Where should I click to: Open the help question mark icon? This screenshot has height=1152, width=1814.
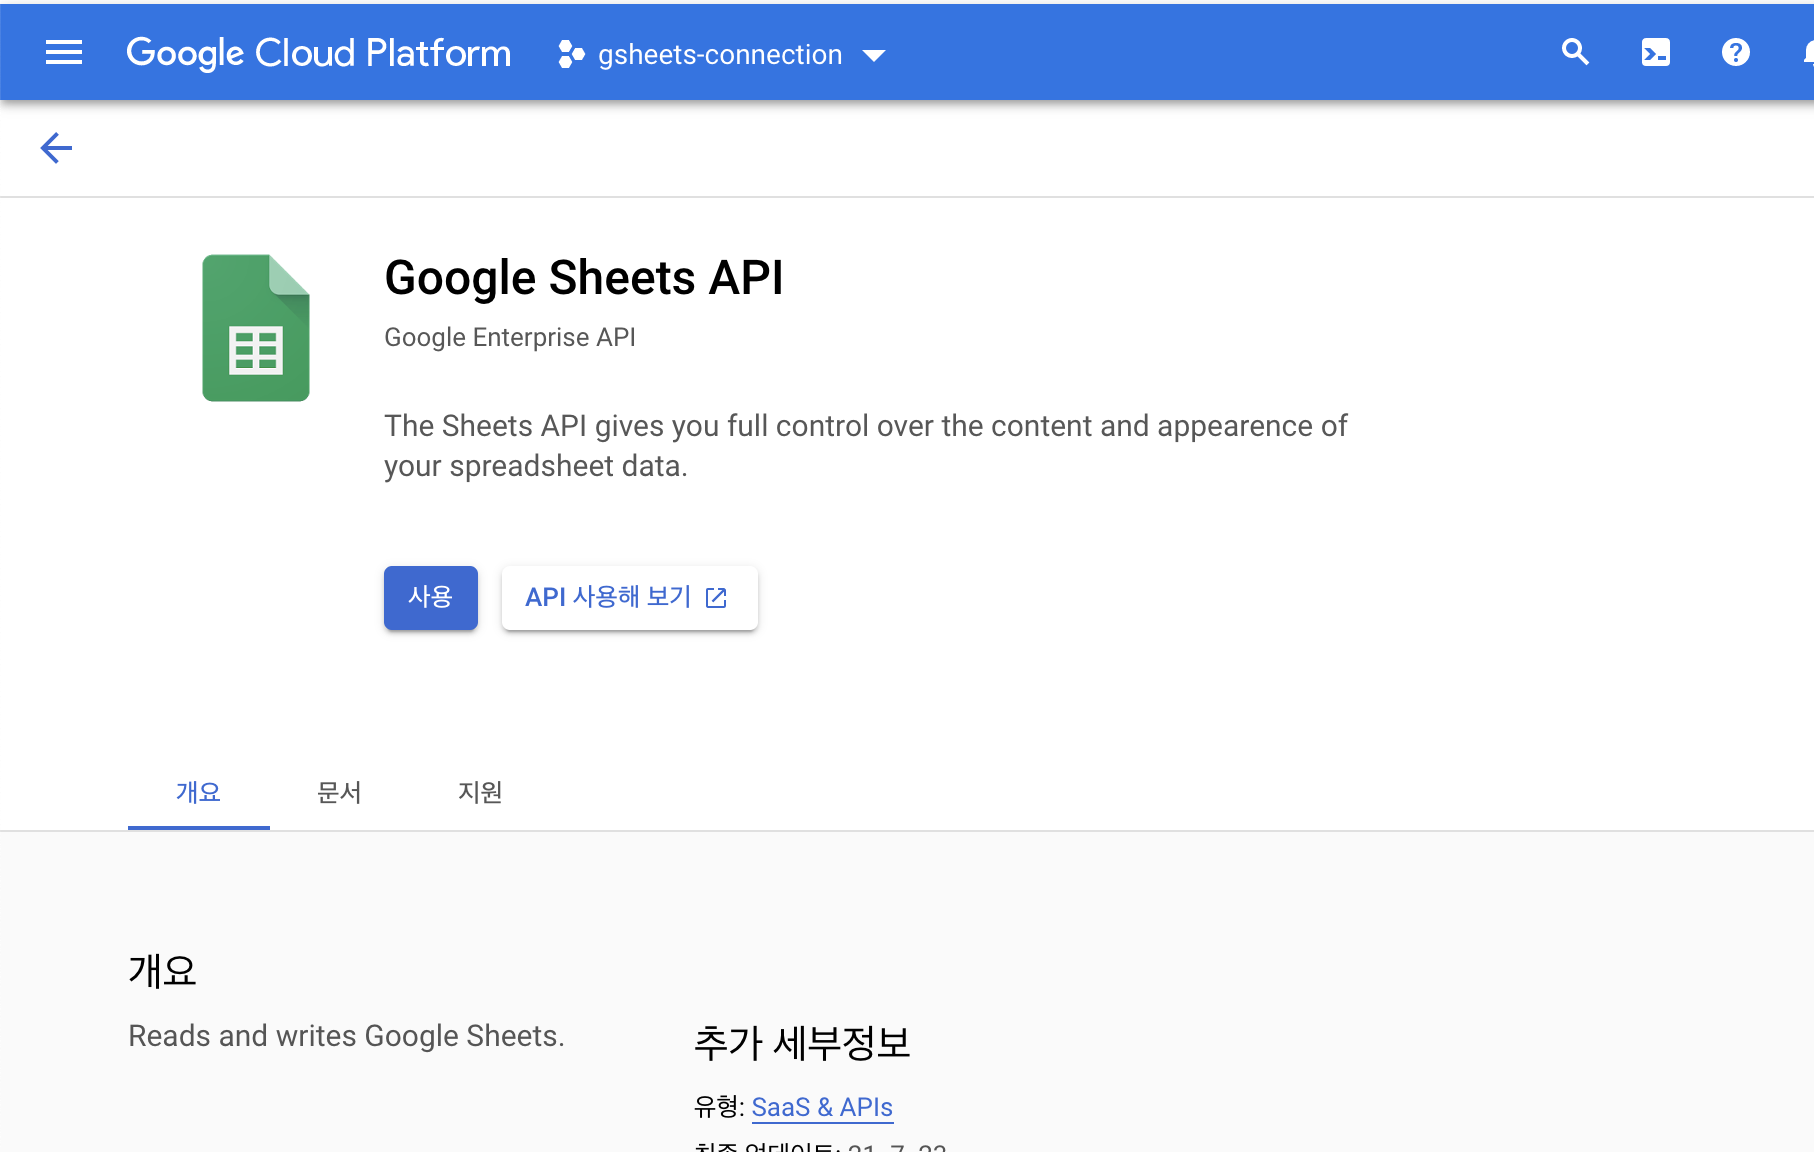point(1735,52)
